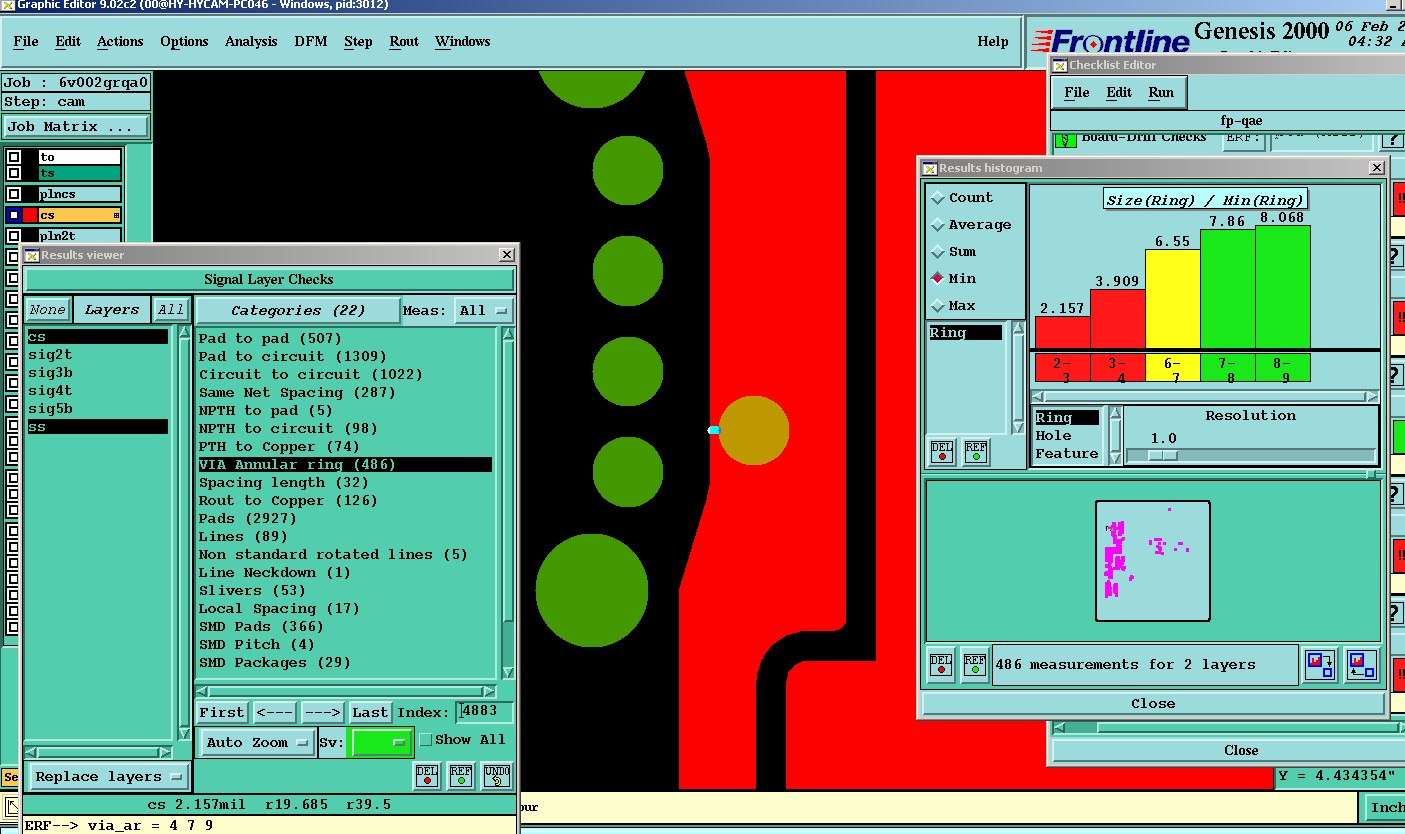Select the Count radio button
Viewport: 1405px width, 834px height.
pos(938,199)
